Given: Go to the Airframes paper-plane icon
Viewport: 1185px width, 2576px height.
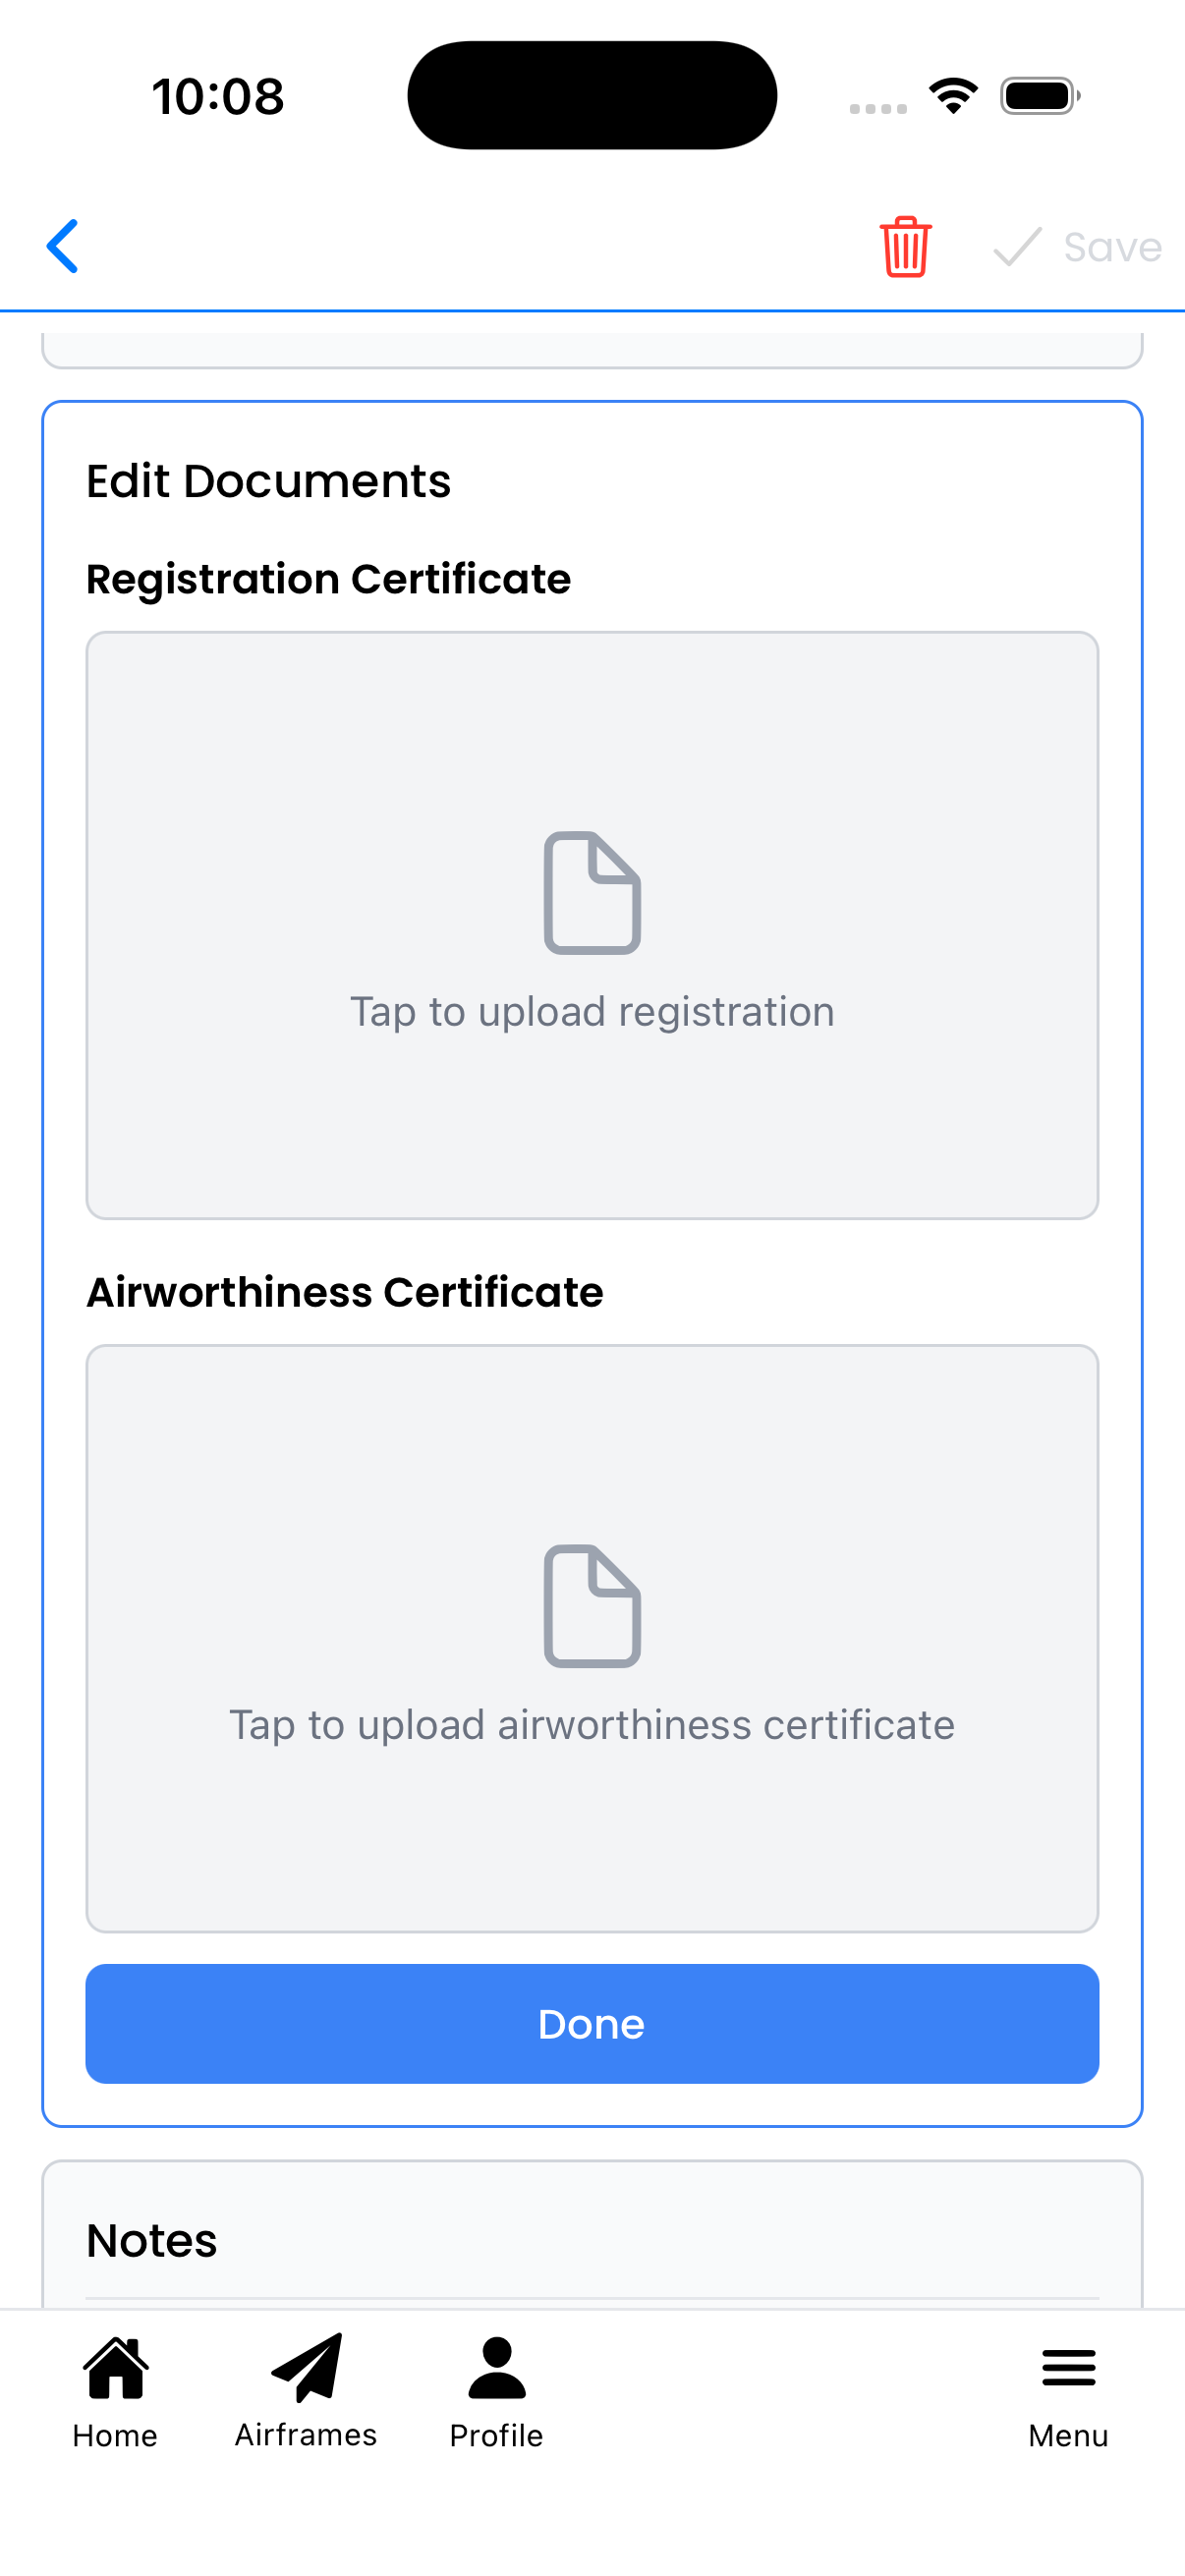Looking at the screenshot, I should point(306,2367).
